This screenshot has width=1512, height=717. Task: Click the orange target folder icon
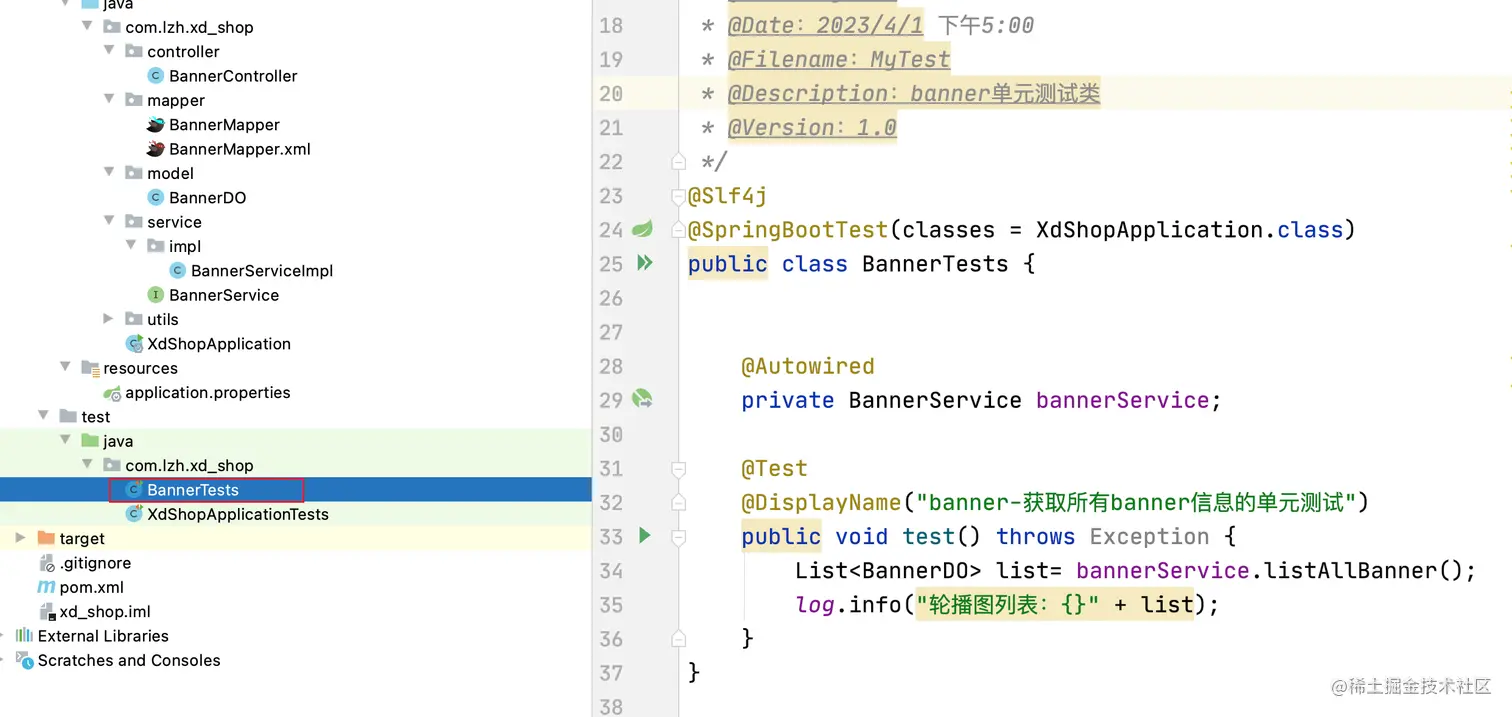[46, 539]
